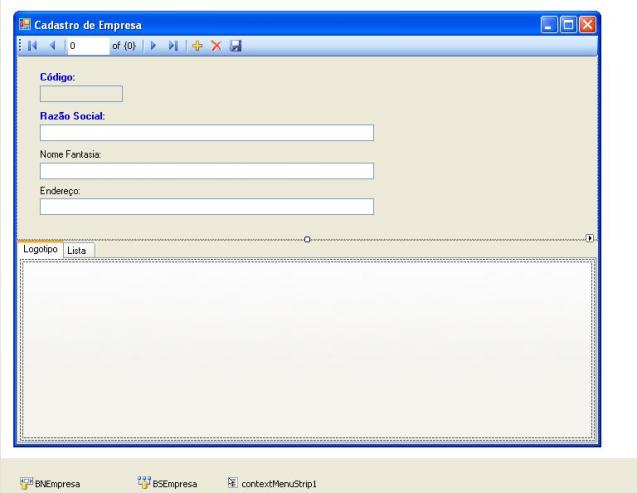The height and width of the screenshot is (493, 637).
Task: Click the Cadastro de Empresa form icon
Action: click(25, 24)
